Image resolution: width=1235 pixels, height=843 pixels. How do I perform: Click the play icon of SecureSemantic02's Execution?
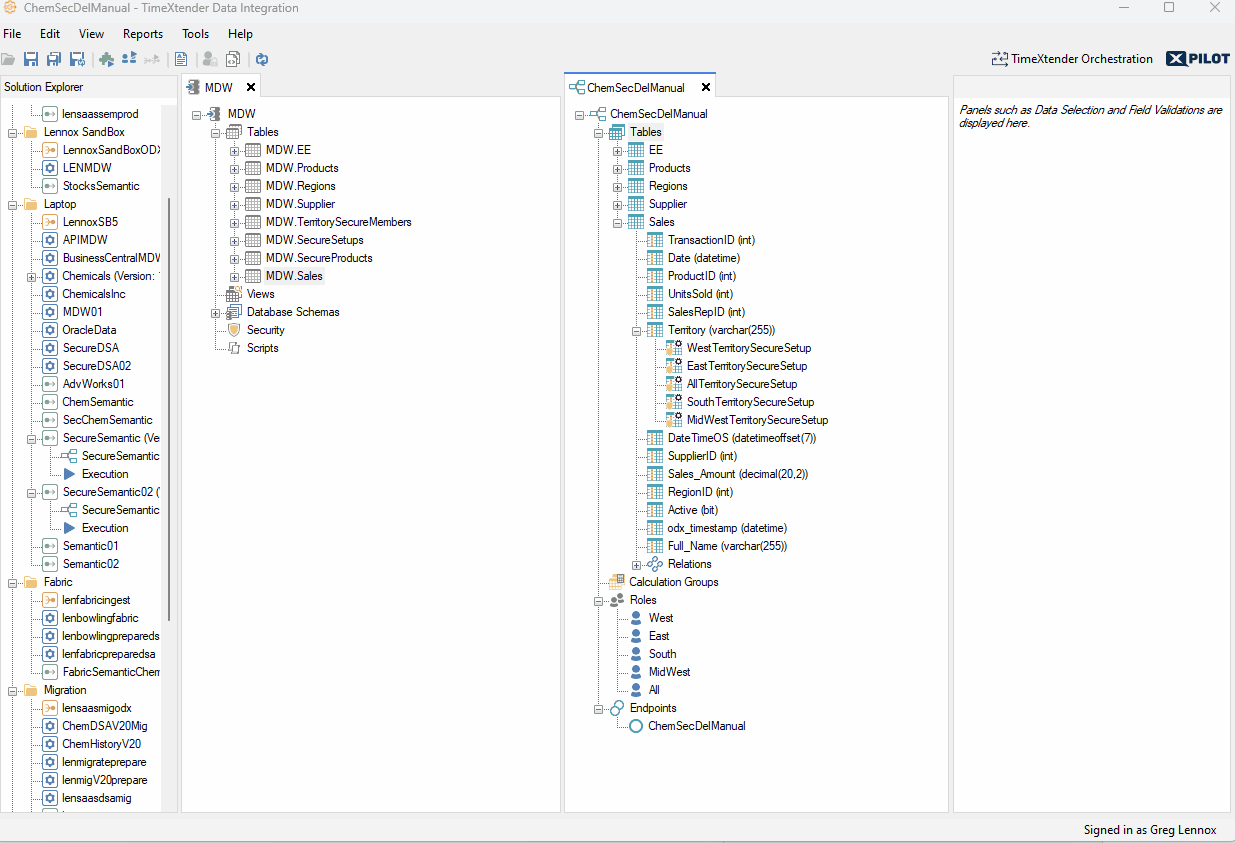(x=70, y=528)
